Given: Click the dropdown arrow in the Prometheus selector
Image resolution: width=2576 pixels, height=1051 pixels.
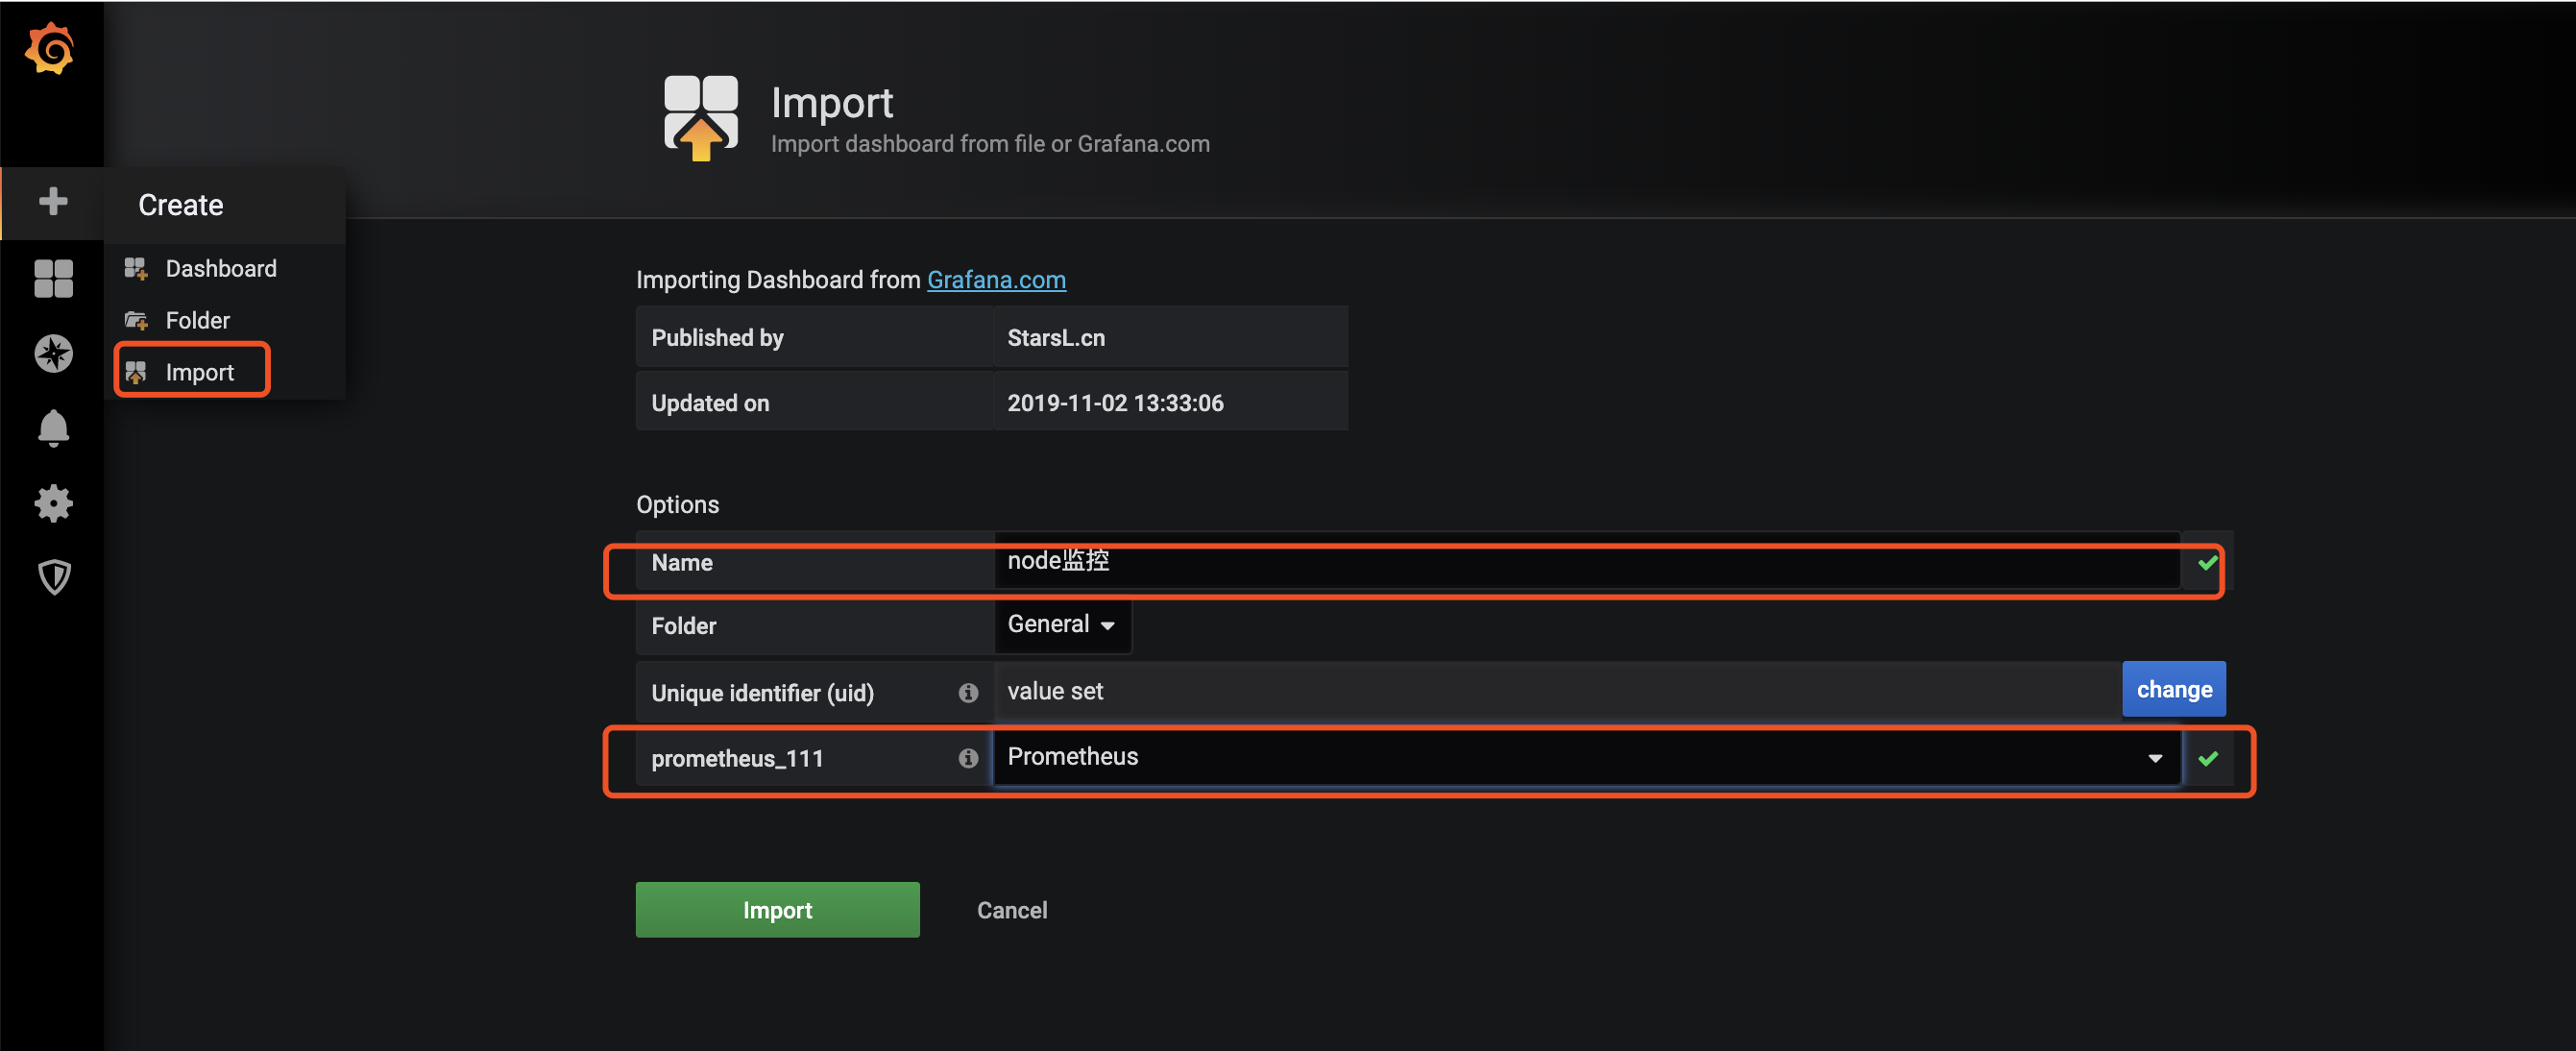Looking at the screenshot, I should 2154,758.
